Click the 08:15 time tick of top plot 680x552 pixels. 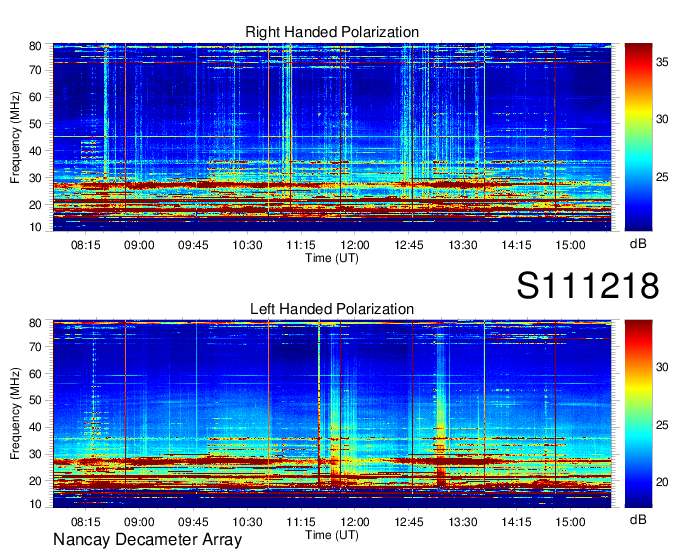coord(85,245)
